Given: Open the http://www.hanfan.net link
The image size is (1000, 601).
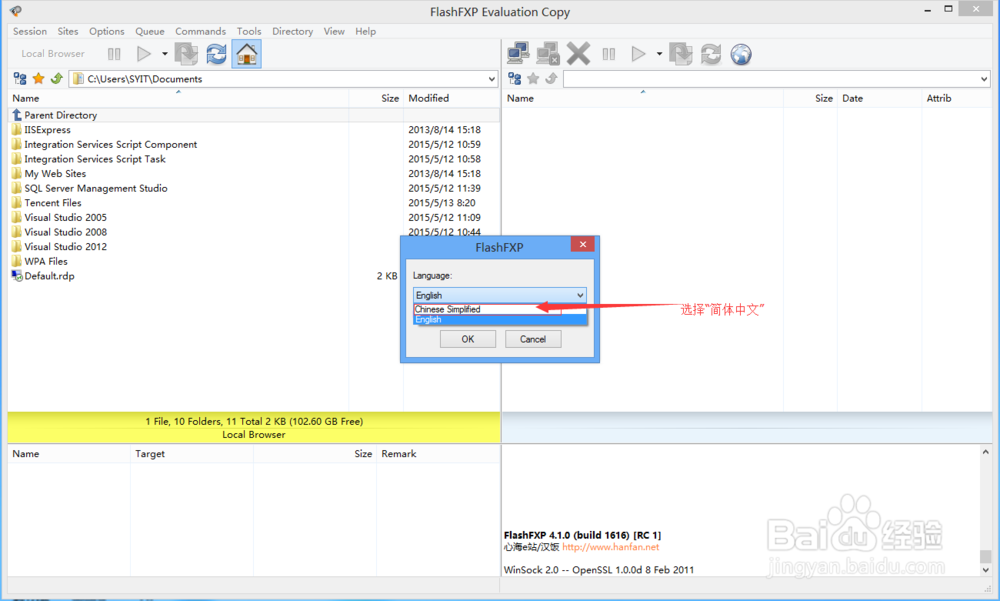Looking at the screenshot, I should click(610, 547).
